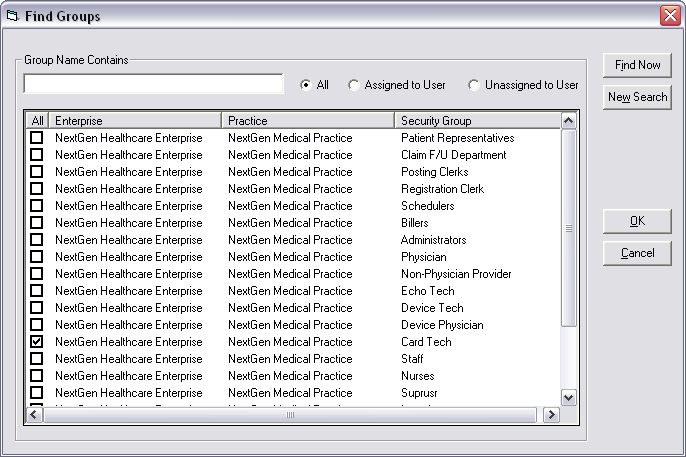
Task: Click the Practice cell in the Card Tech row
Action: (290, 342)
